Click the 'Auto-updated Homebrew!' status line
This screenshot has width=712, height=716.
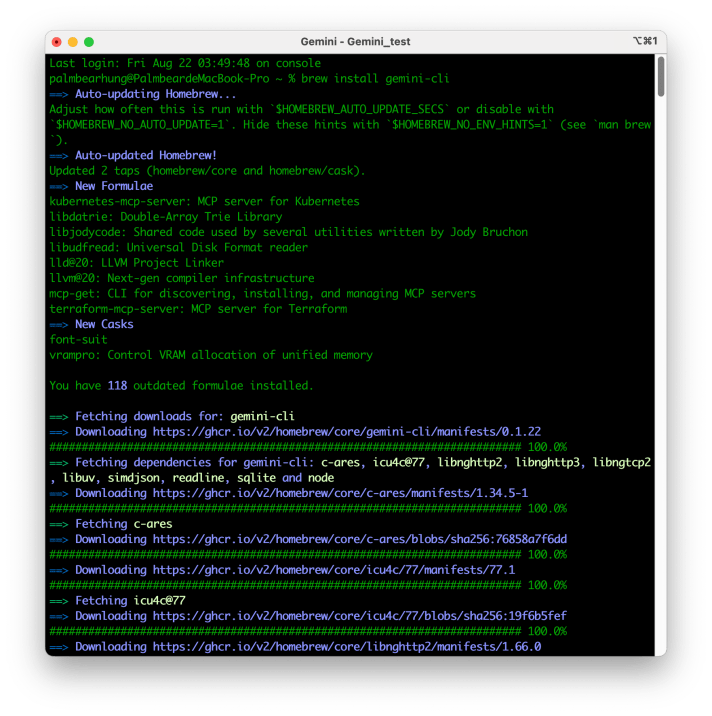pos(145,155)
